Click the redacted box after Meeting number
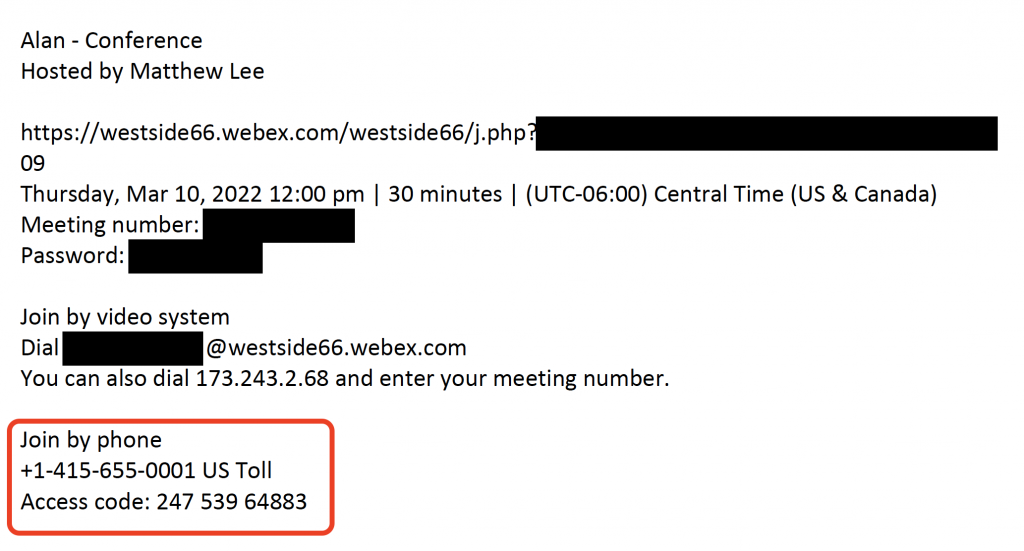1024x551 pixels. tap(279, 226)
